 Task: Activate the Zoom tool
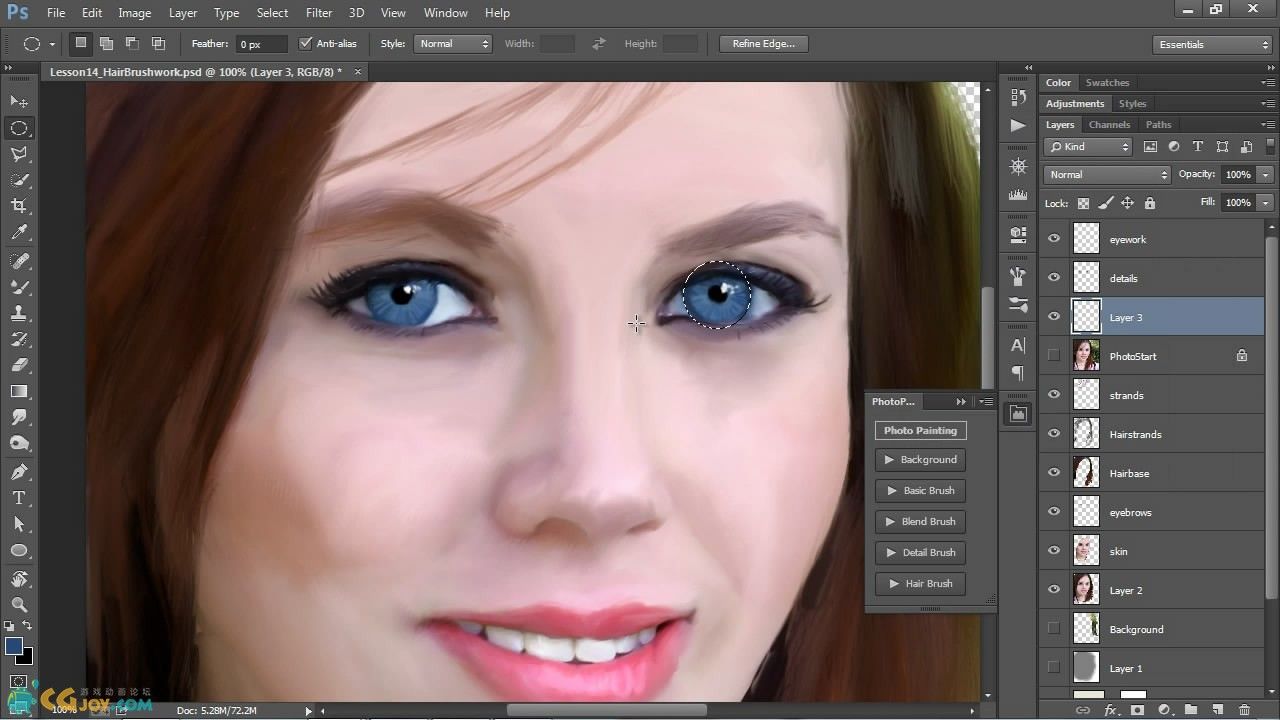point(19,604)
